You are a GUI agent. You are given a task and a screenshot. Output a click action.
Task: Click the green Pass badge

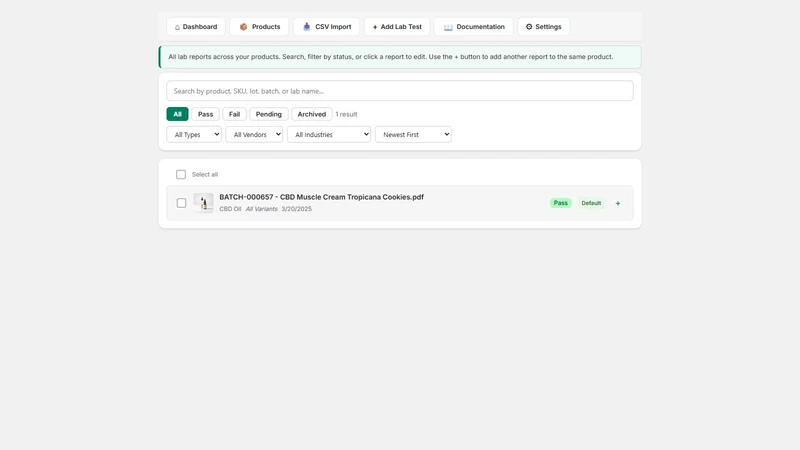[561, 203]
